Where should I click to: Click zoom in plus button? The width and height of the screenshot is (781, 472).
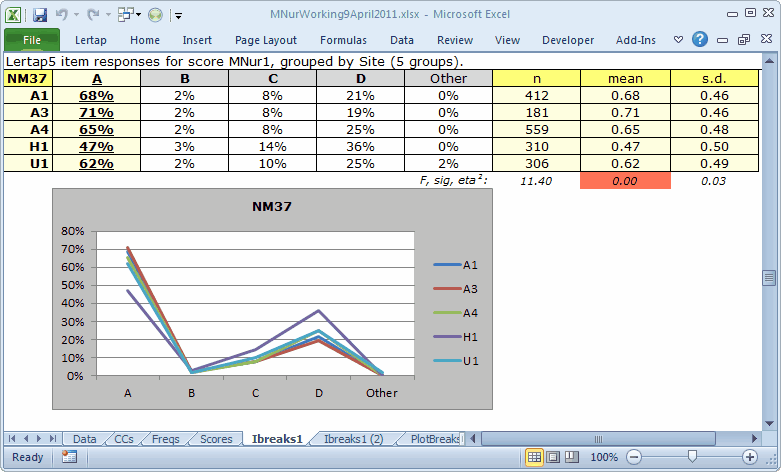coord(750,457)
